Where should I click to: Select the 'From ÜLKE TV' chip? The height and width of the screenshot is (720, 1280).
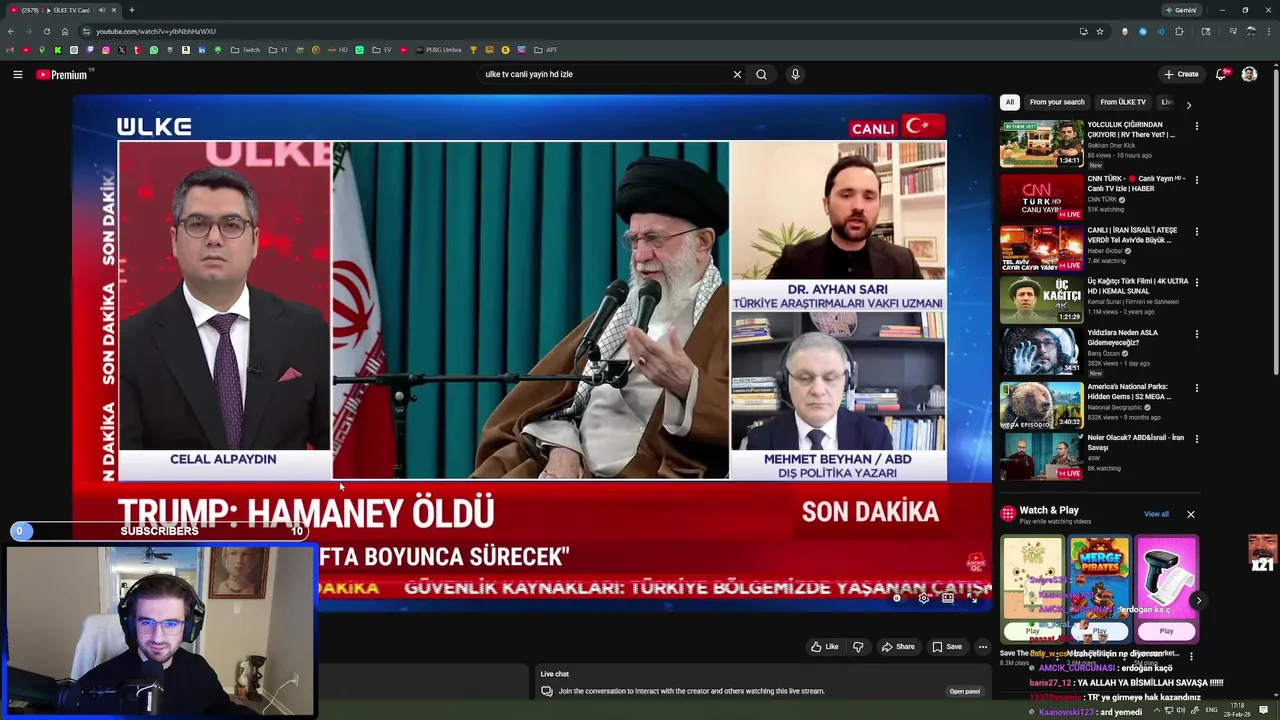pyautogui.click(x=1123, y=102)
